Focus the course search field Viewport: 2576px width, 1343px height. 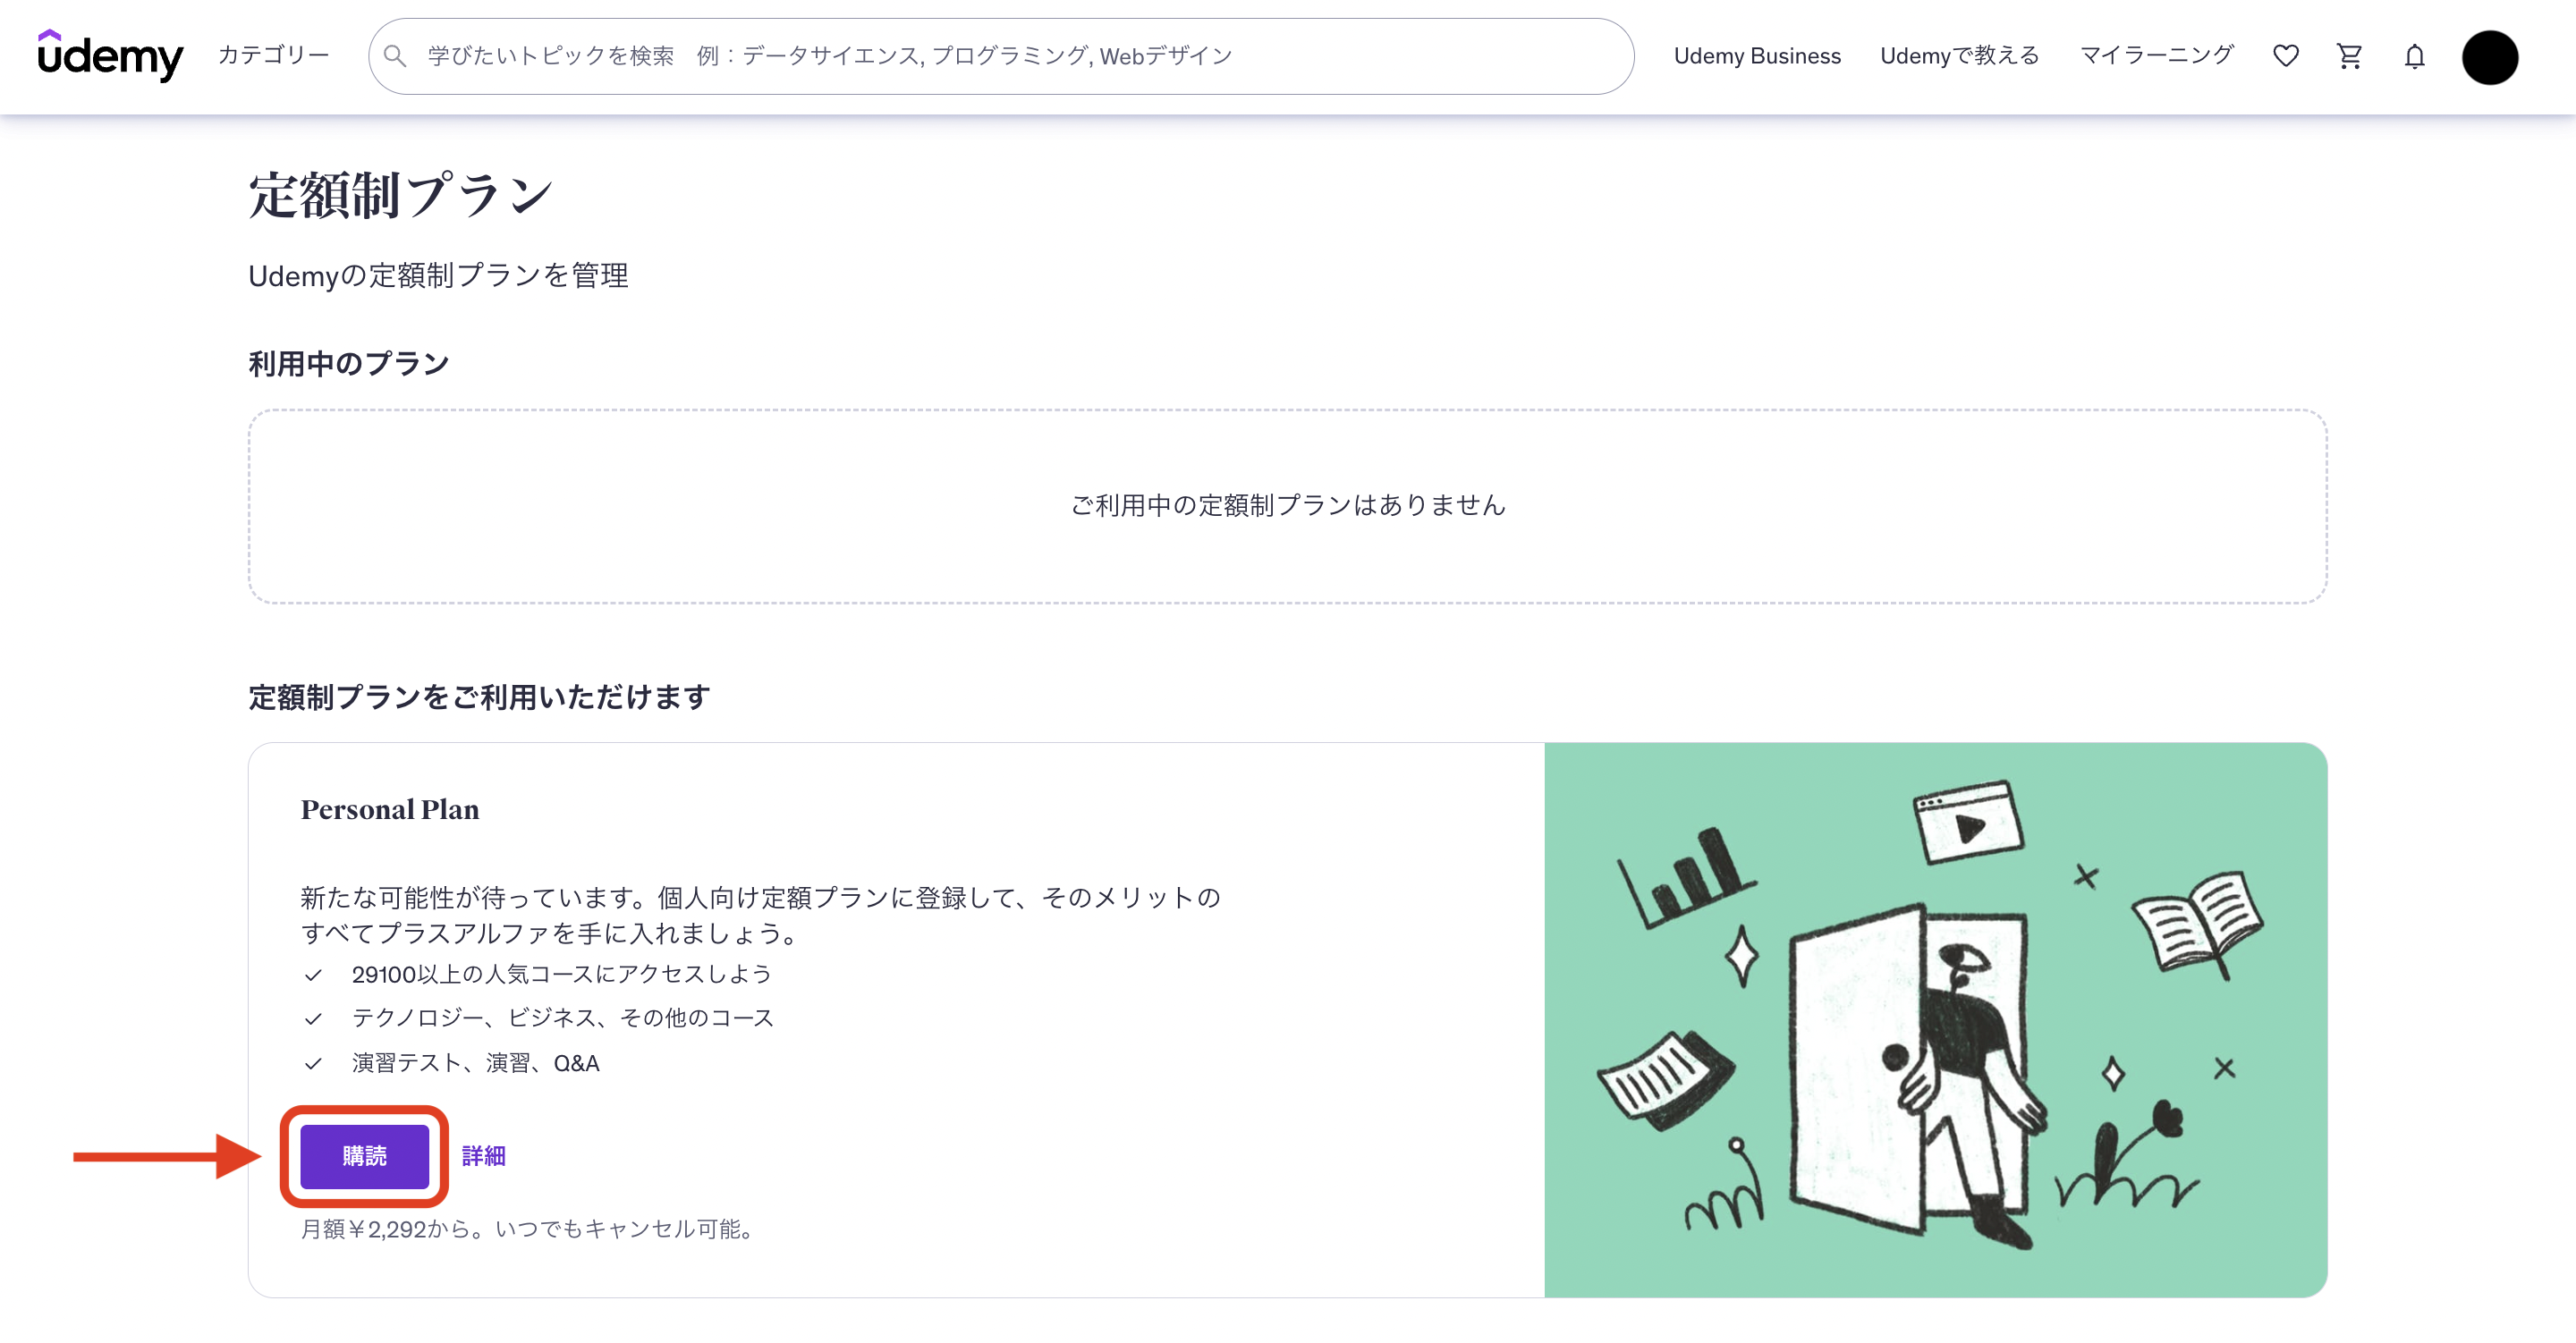(1000, 56)
